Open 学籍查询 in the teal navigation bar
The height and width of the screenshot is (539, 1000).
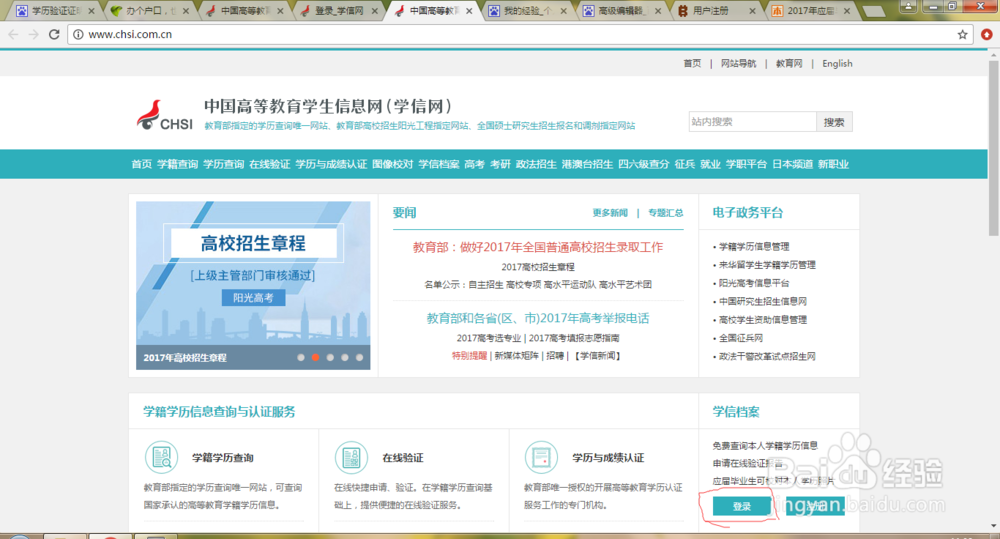177,165
